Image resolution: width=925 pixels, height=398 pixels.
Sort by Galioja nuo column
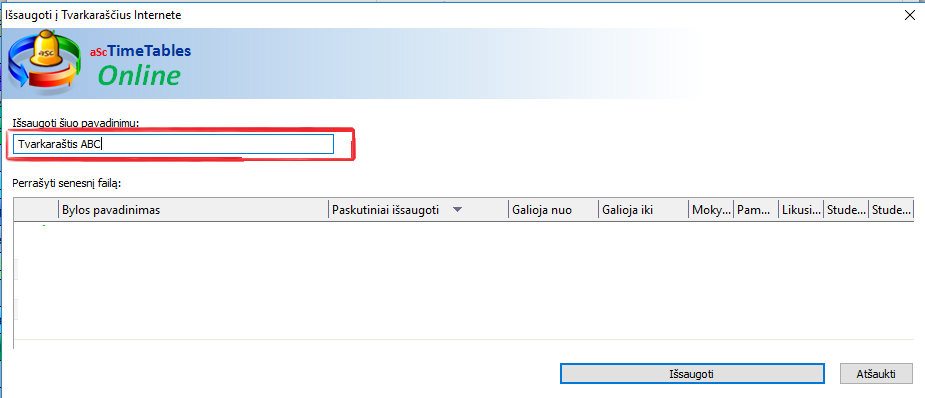pos(553,210)
